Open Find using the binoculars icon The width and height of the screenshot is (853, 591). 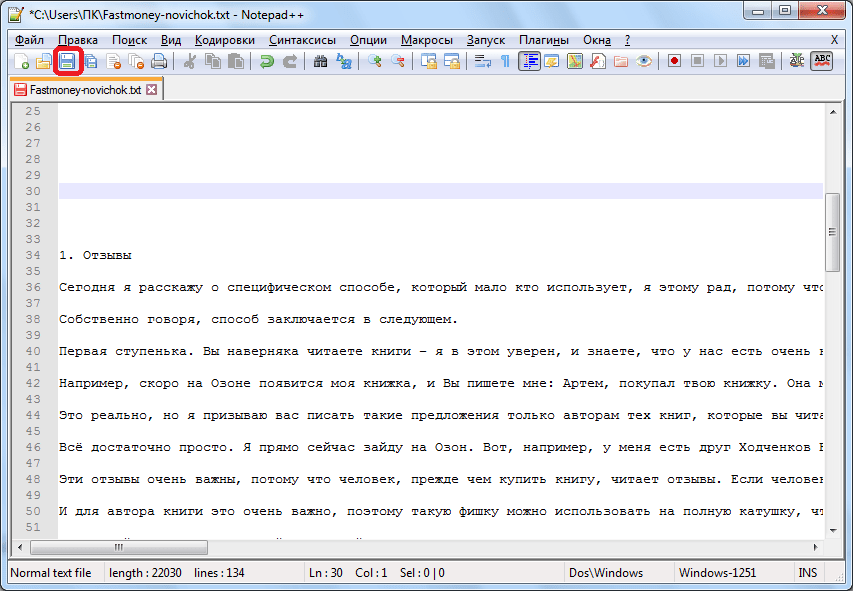pyautogui.click(x=320, y=61)
